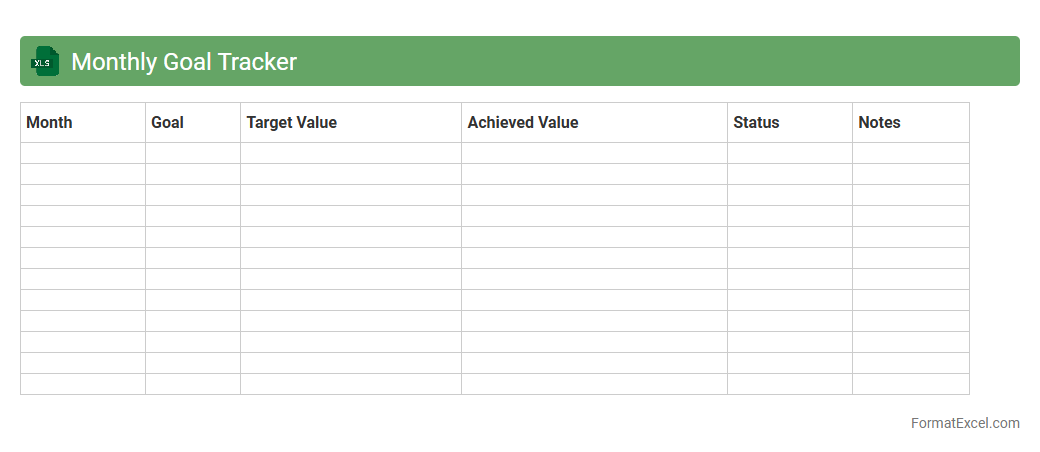Click first empty cell under Target Value
The height and width of the screenshot is (452, 1040).
(350, 153)
